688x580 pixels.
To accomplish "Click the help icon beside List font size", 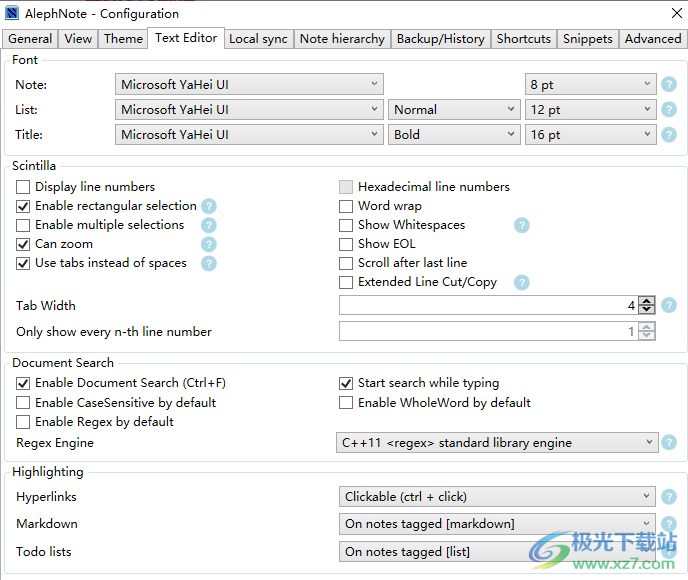I will (669, 110).
